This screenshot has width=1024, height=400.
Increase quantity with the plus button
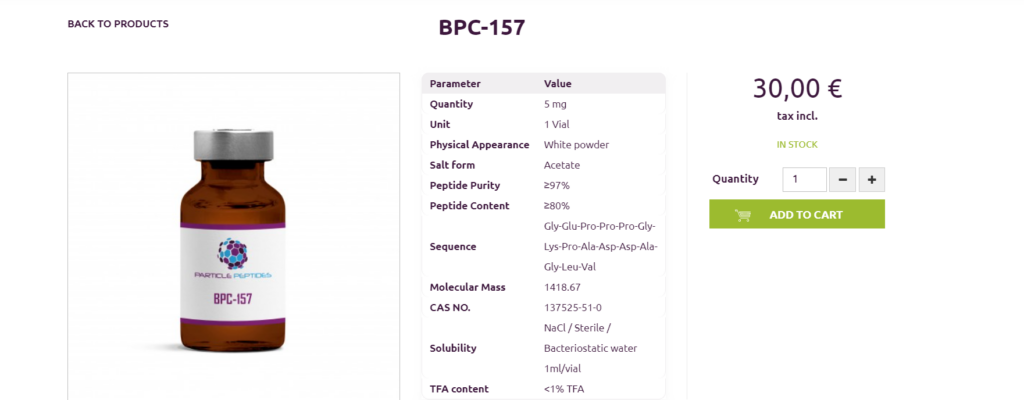click(872, 180)
